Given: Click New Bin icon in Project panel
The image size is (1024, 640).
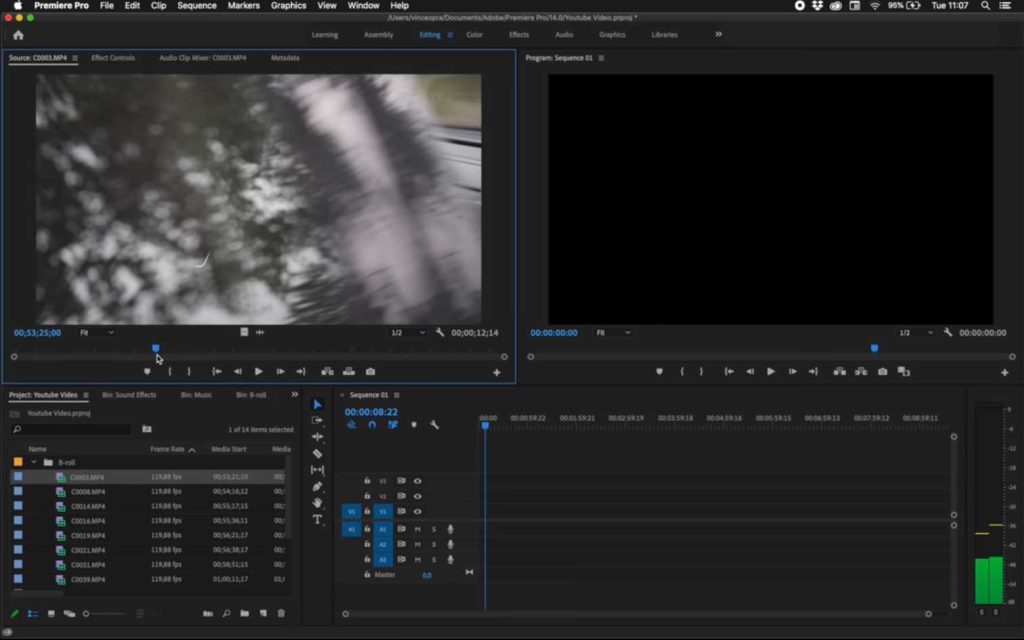Looking at the screenshot, I should (244, 613).
